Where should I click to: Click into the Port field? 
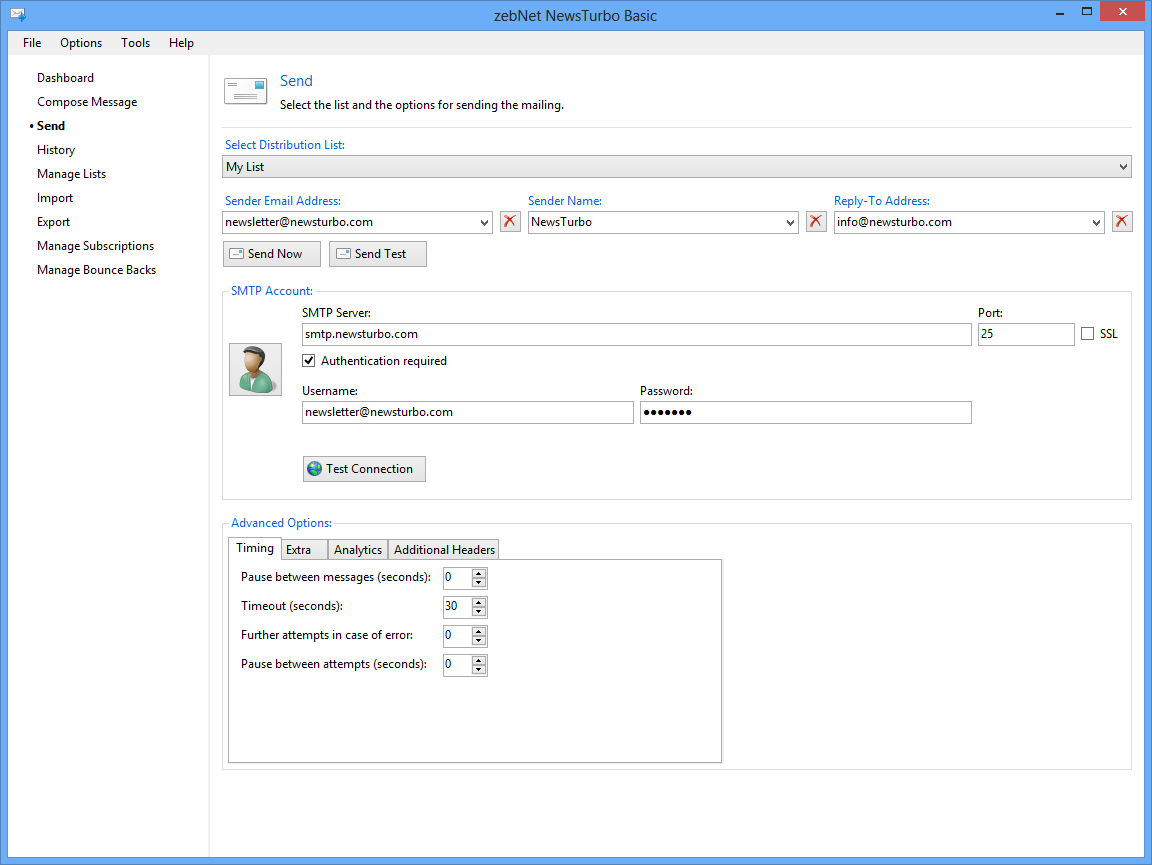(1026, 334)
